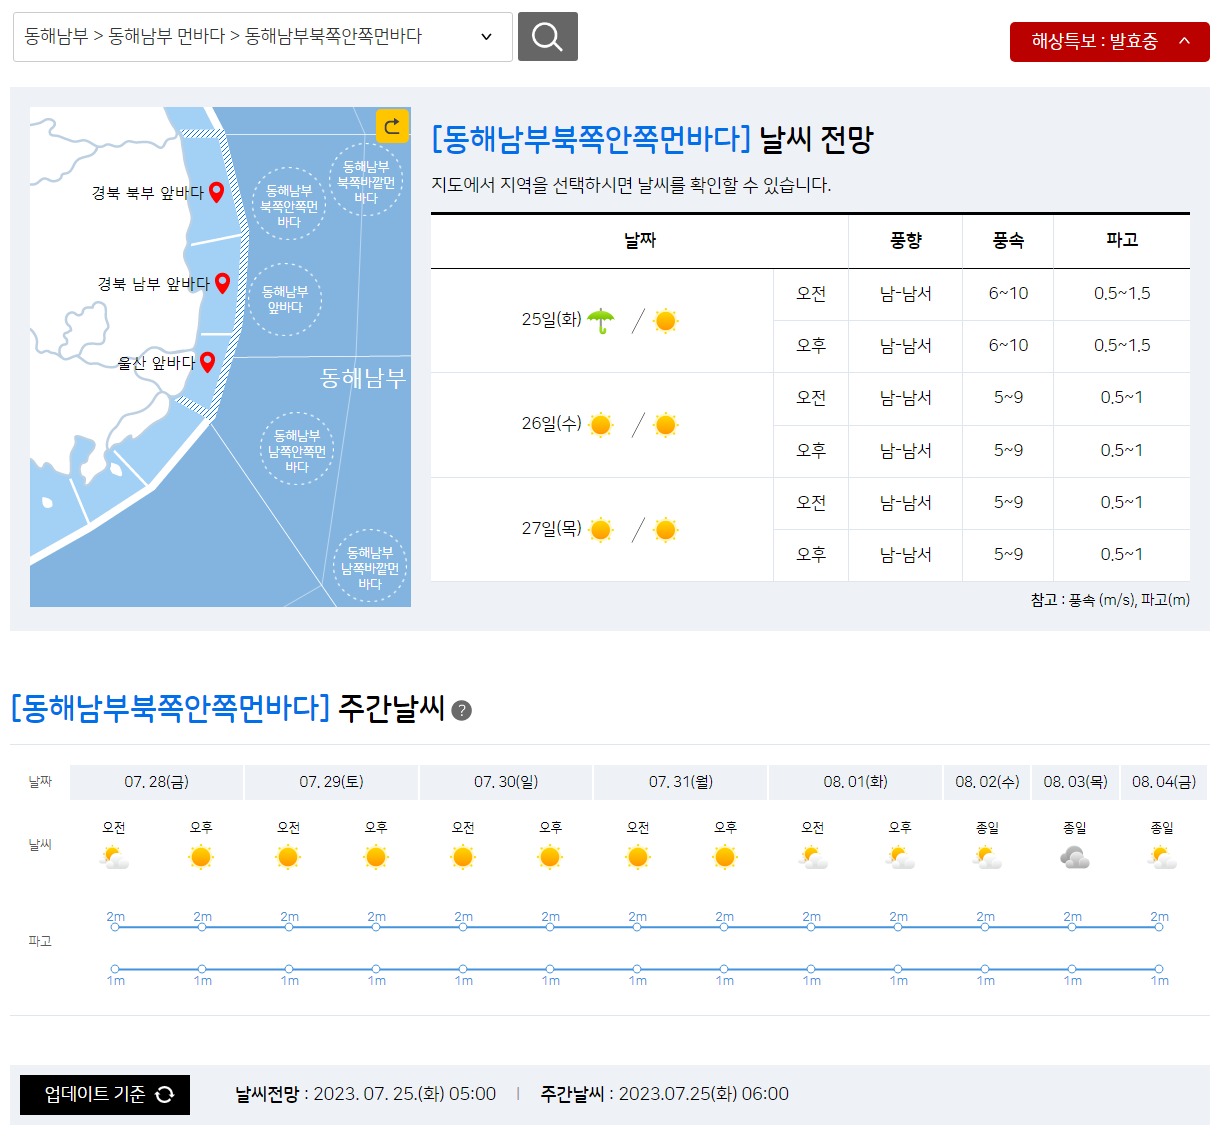1220x1148 pixels.
Task: Choose 동해남부 북쪽안쪽먼 바다 map region
Action: click(x=289, y=205)
